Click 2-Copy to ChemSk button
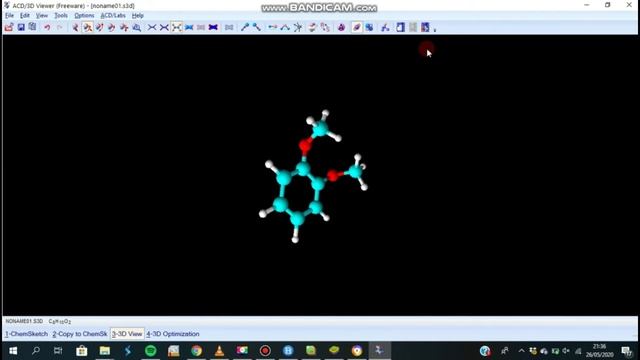The width and height of the screenshot is (640, 360). pos(80,334)
